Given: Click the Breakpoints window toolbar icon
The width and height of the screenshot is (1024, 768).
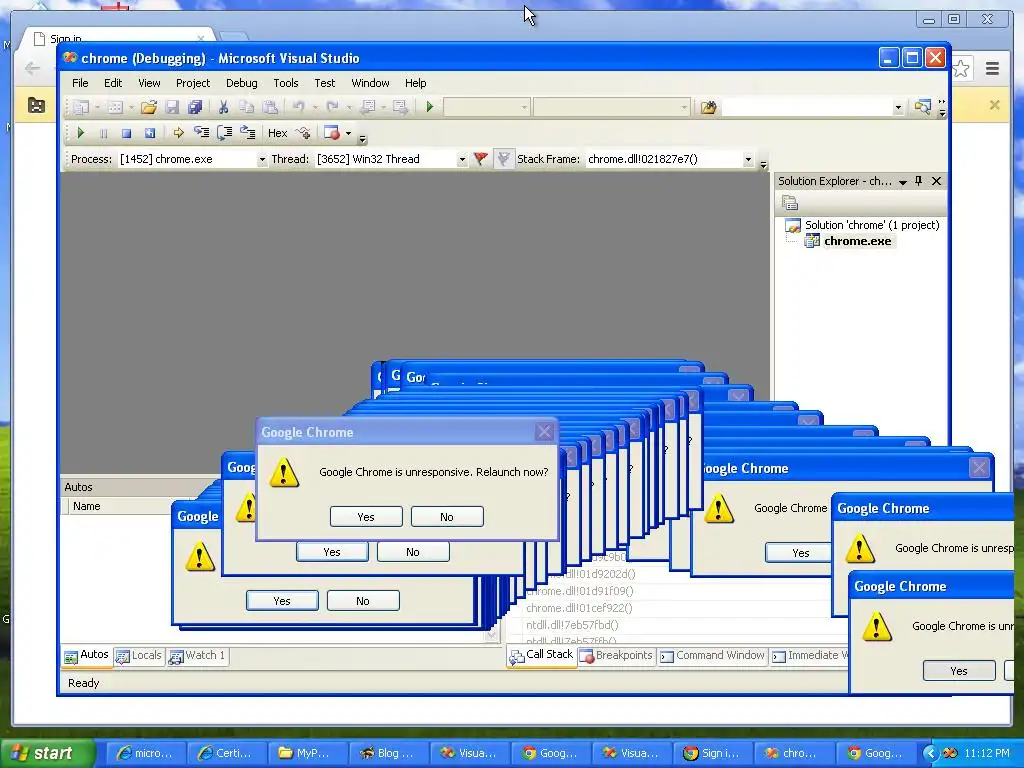Looking at the screenshot, I should (332, 133).
